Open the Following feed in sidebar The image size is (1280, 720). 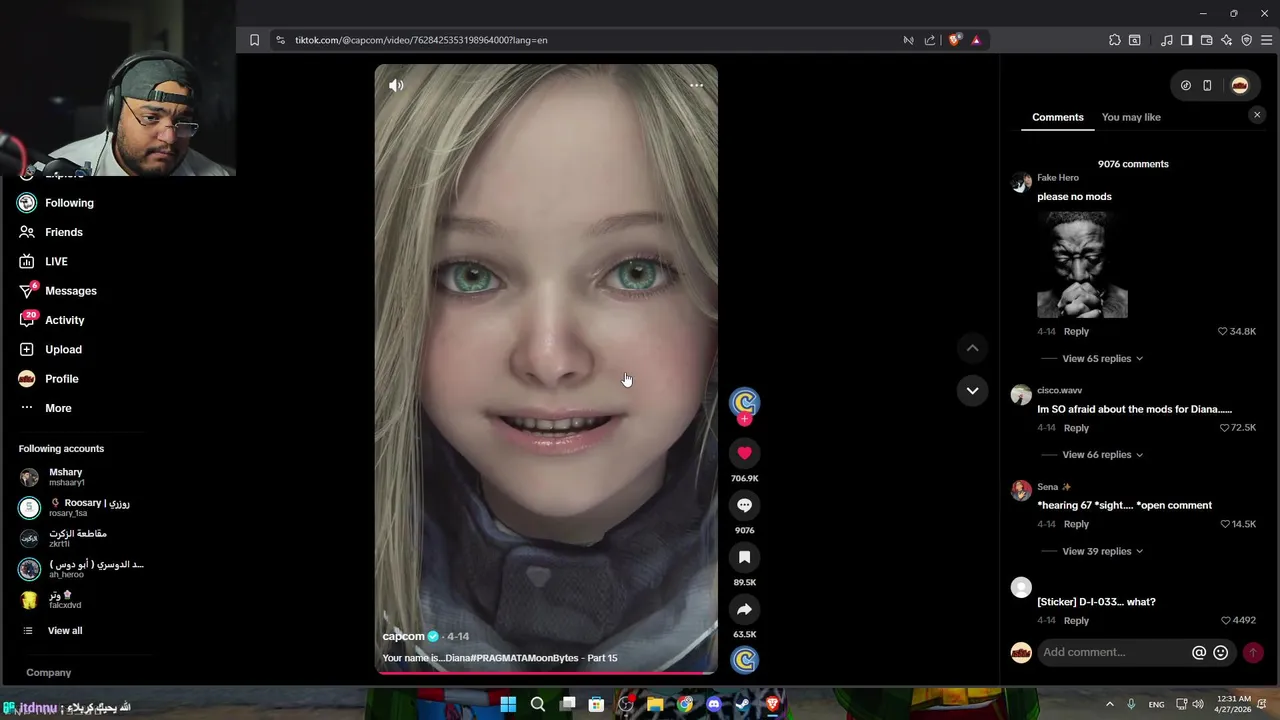pos(69,203)
